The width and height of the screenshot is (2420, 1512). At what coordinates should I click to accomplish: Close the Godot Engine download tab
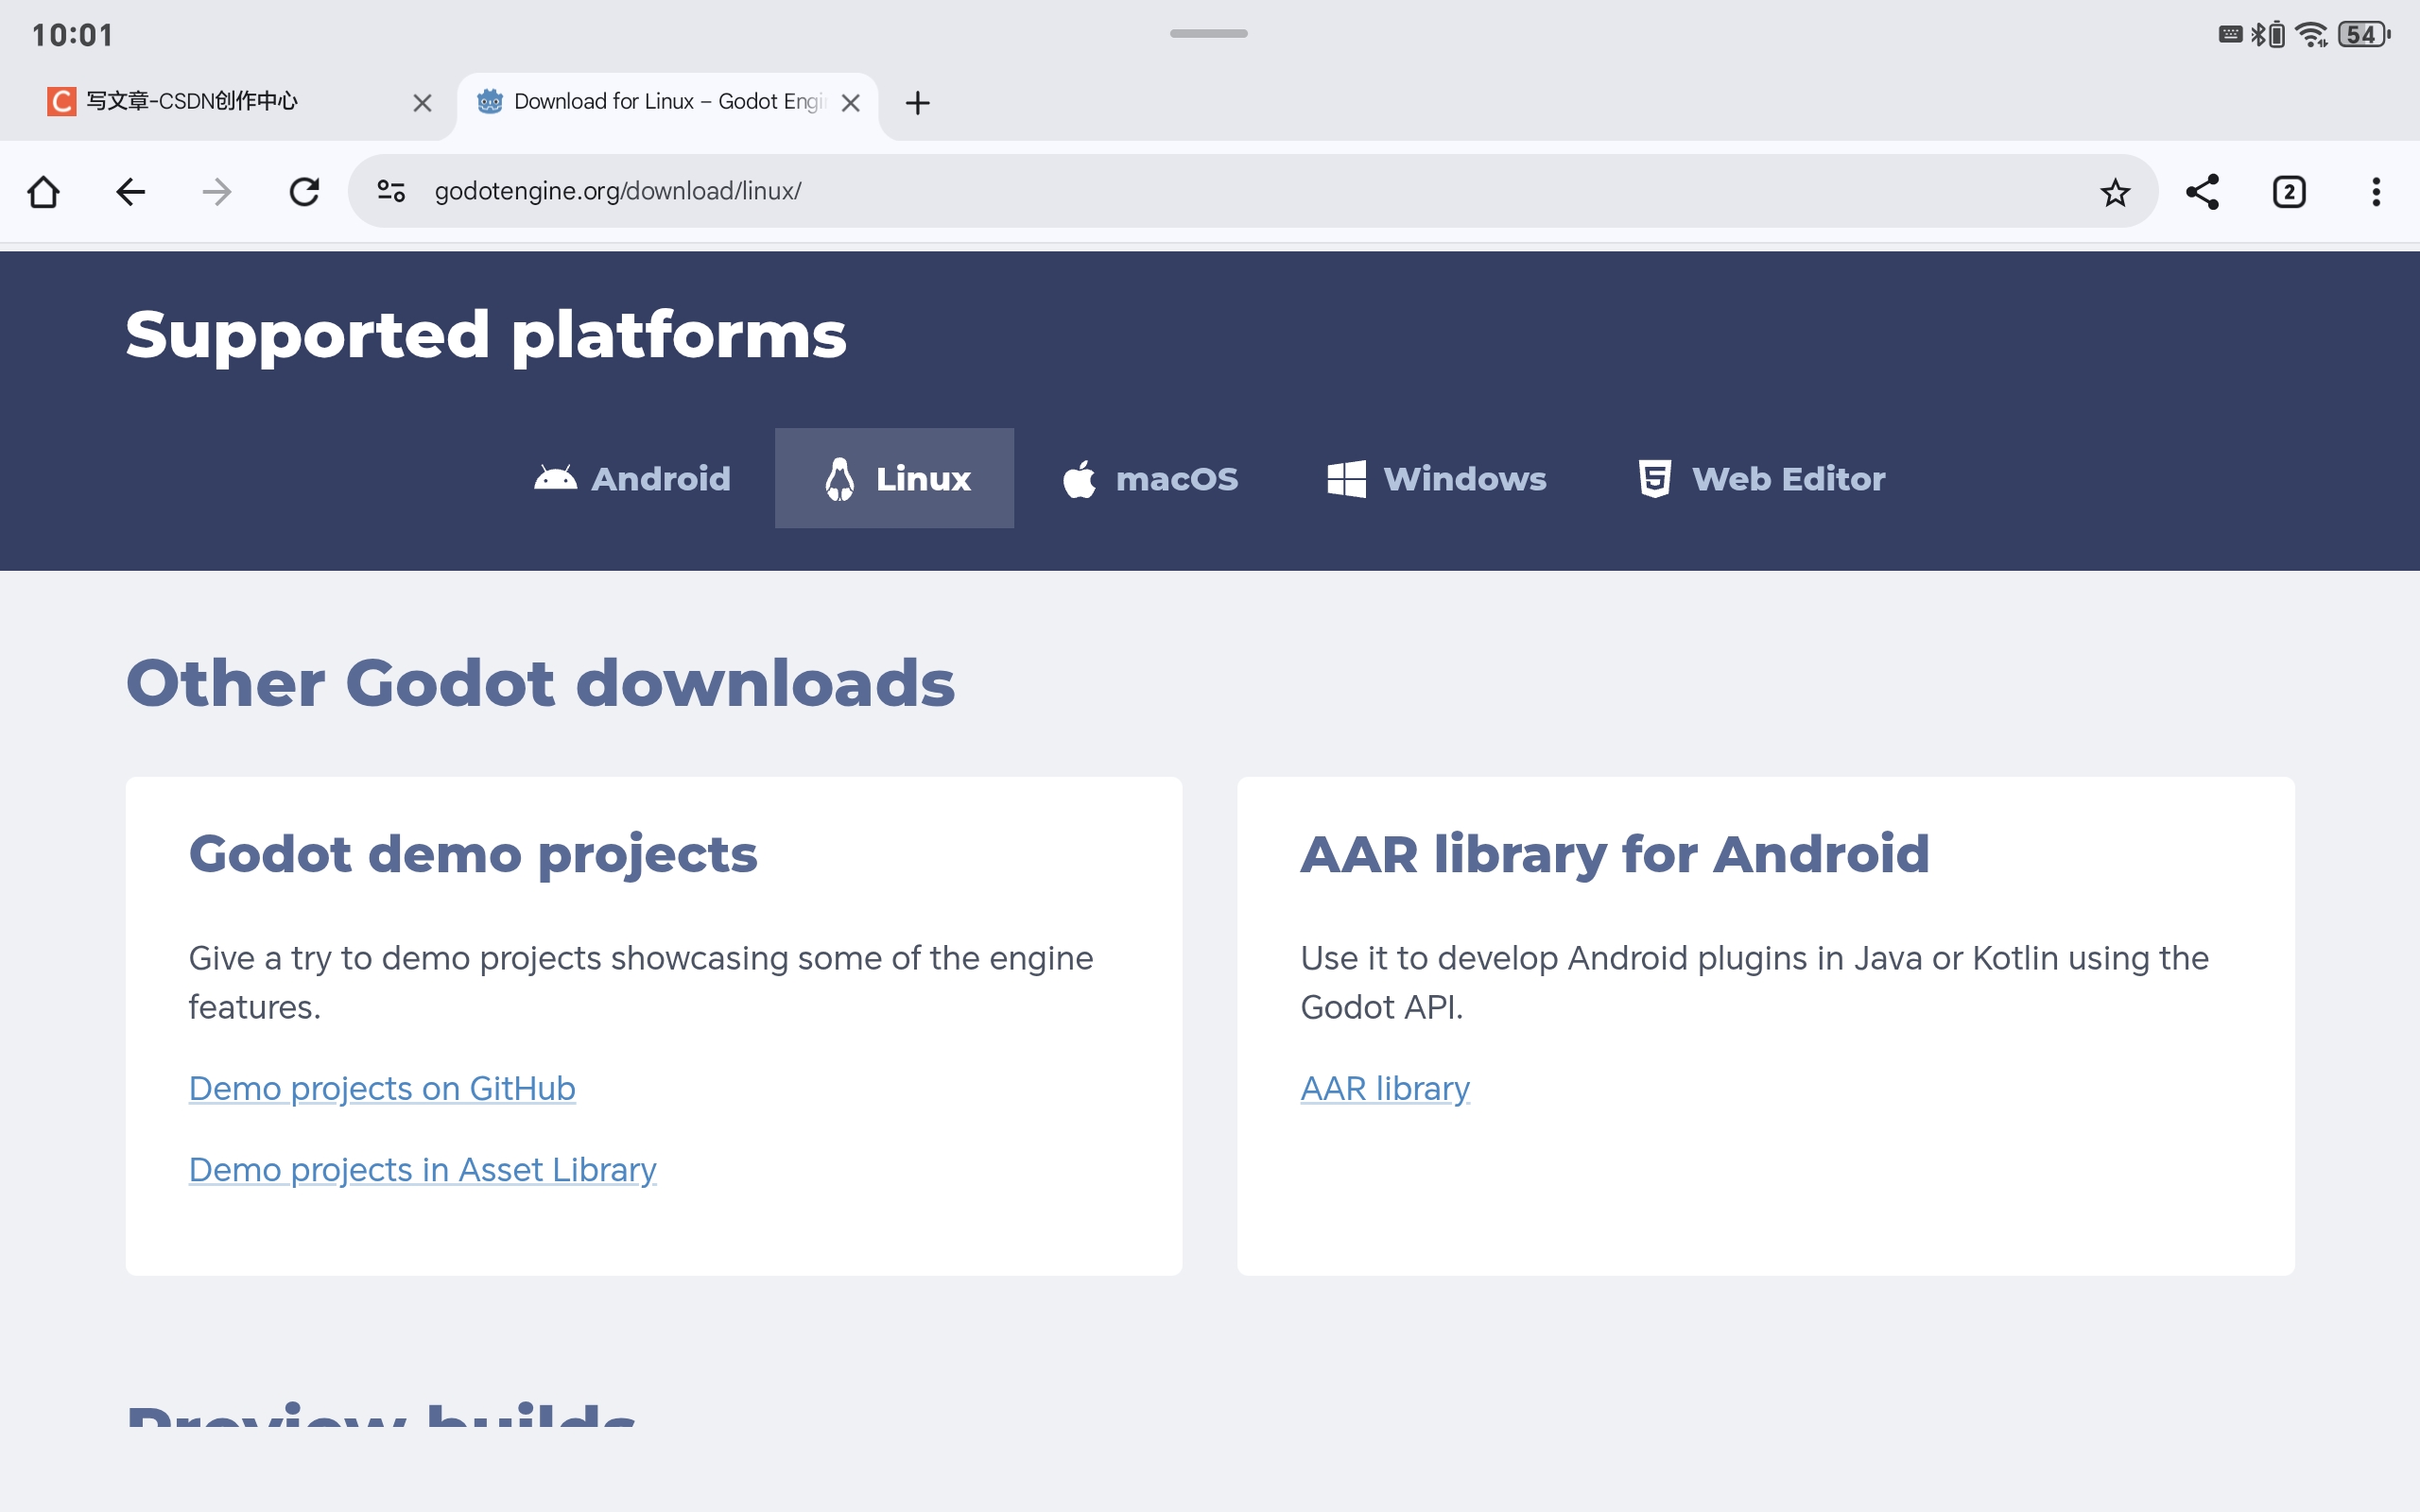coord(851,103)
